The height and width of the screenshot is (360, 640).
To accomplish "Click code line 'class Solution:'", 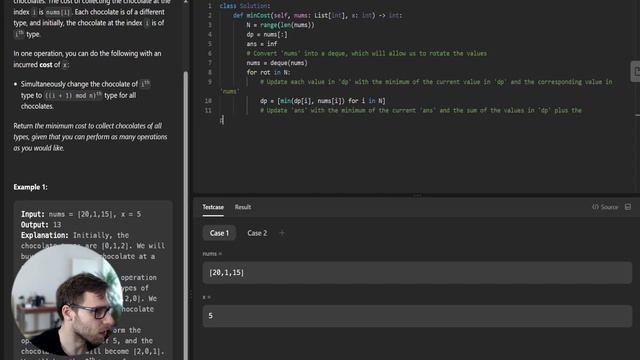I will [244, 6].
